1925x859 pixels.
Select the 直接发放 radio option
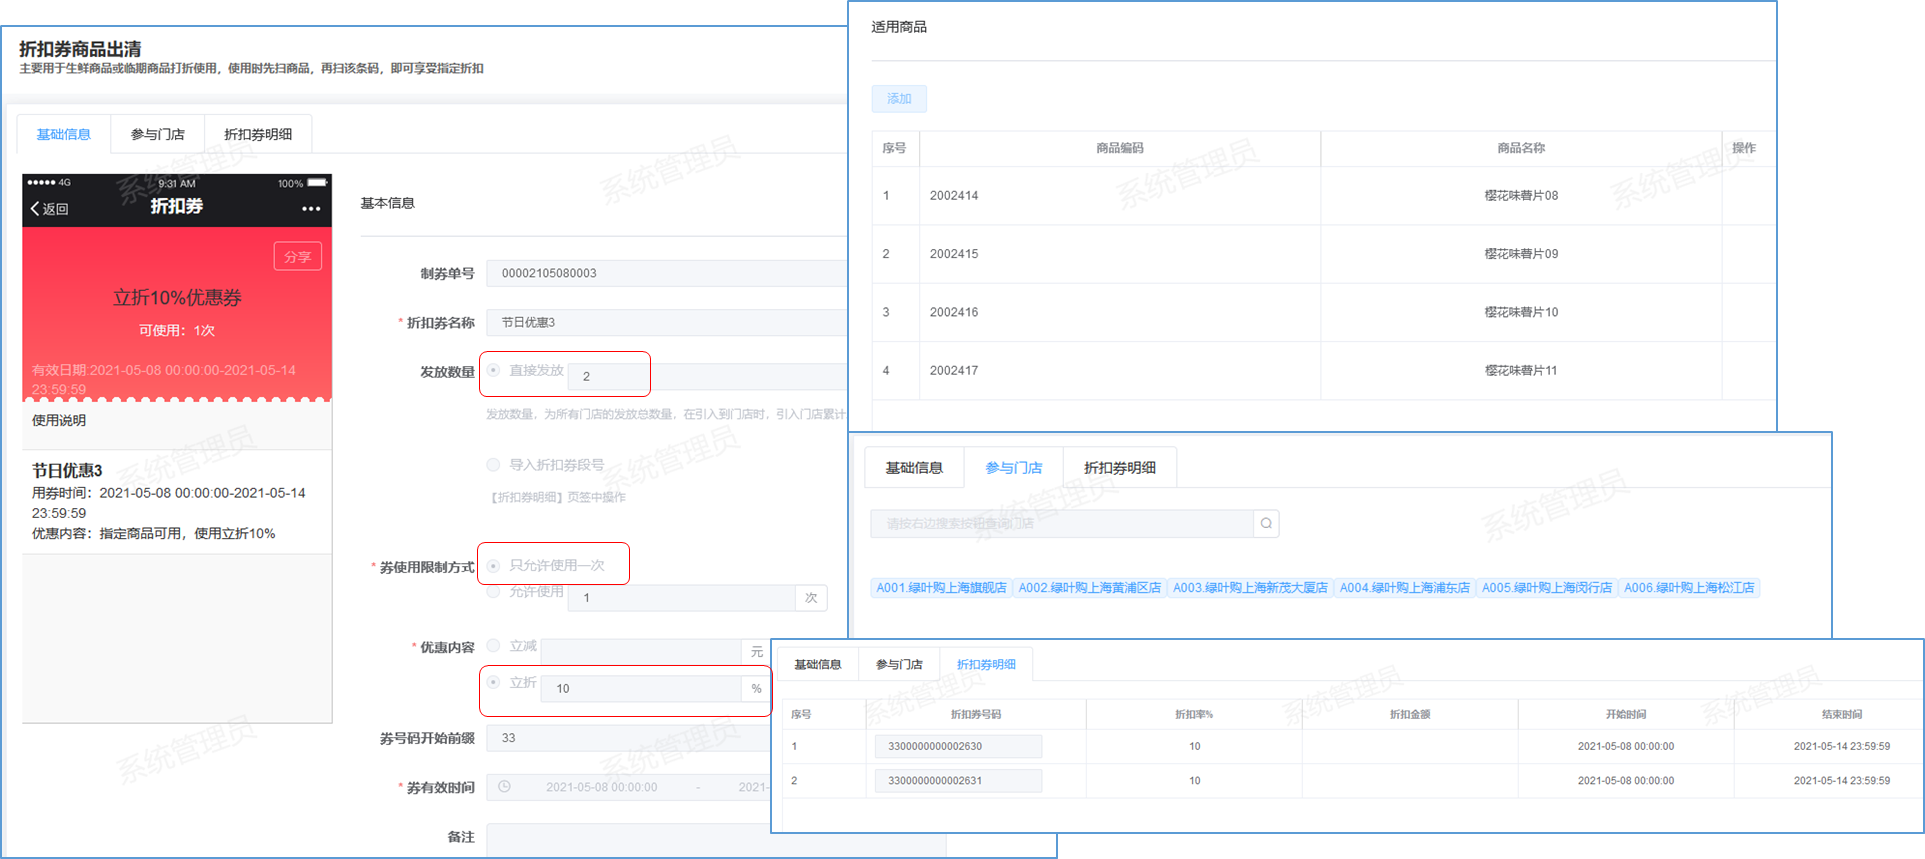pyautogui.click(x=493, y=370)
